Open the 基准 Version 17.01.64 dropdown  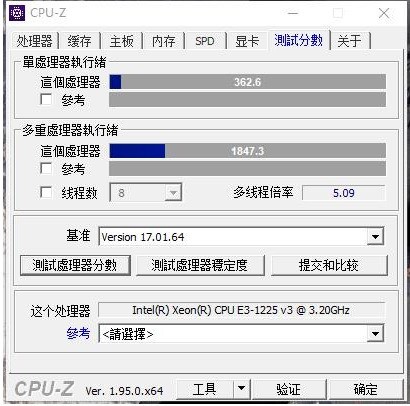tap(375, 237)
